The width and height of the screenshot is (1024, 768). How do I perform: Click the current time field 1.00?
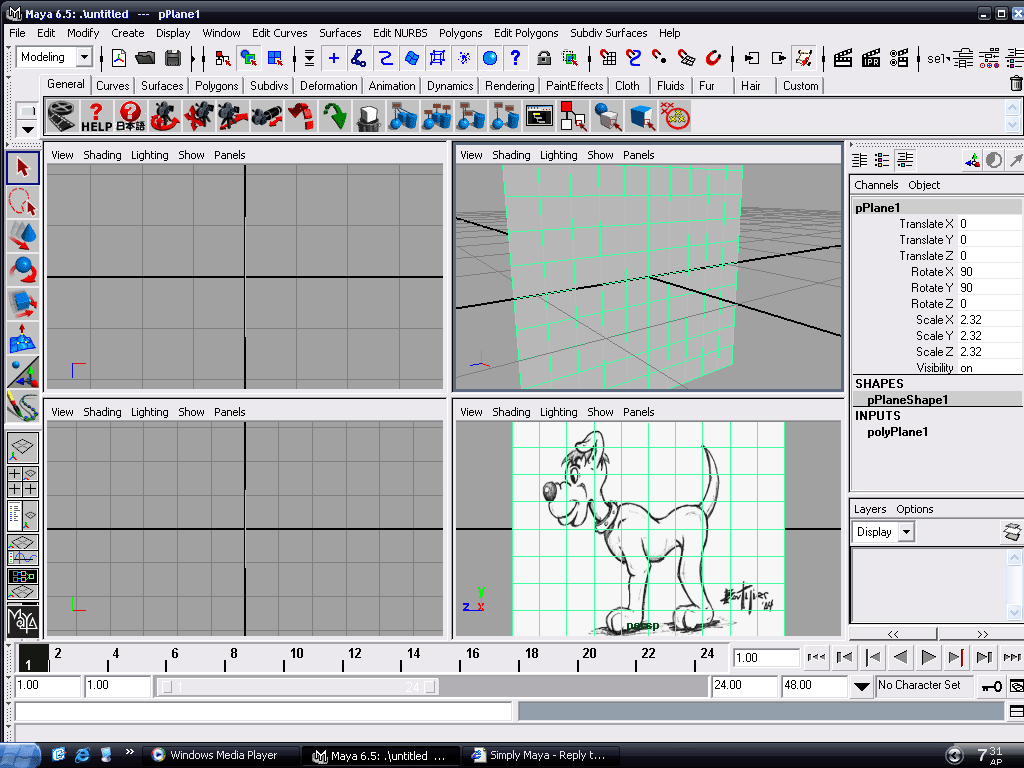coord(765,658)
